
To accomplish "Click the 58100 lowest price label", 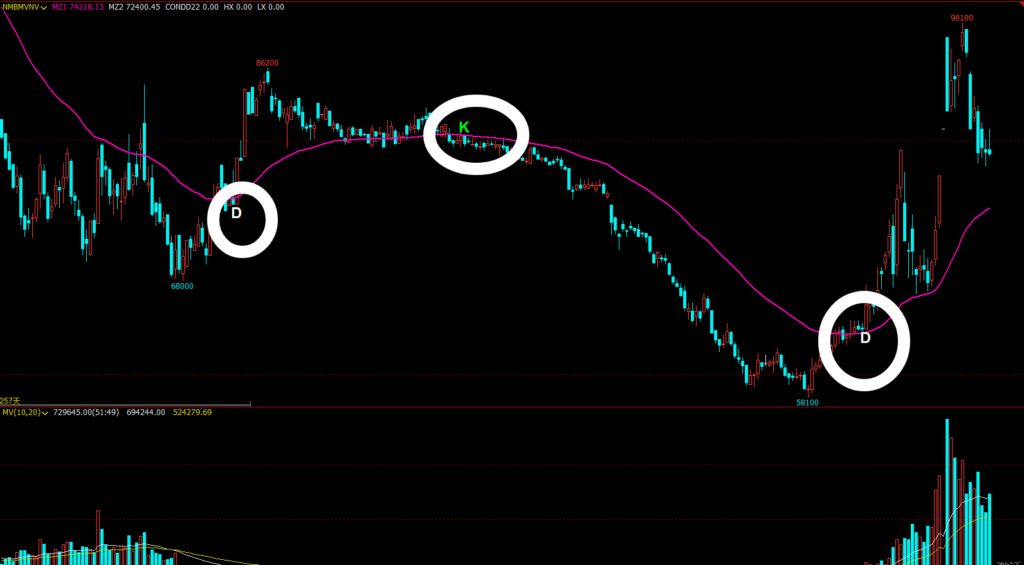I will (x=807, y=403).
